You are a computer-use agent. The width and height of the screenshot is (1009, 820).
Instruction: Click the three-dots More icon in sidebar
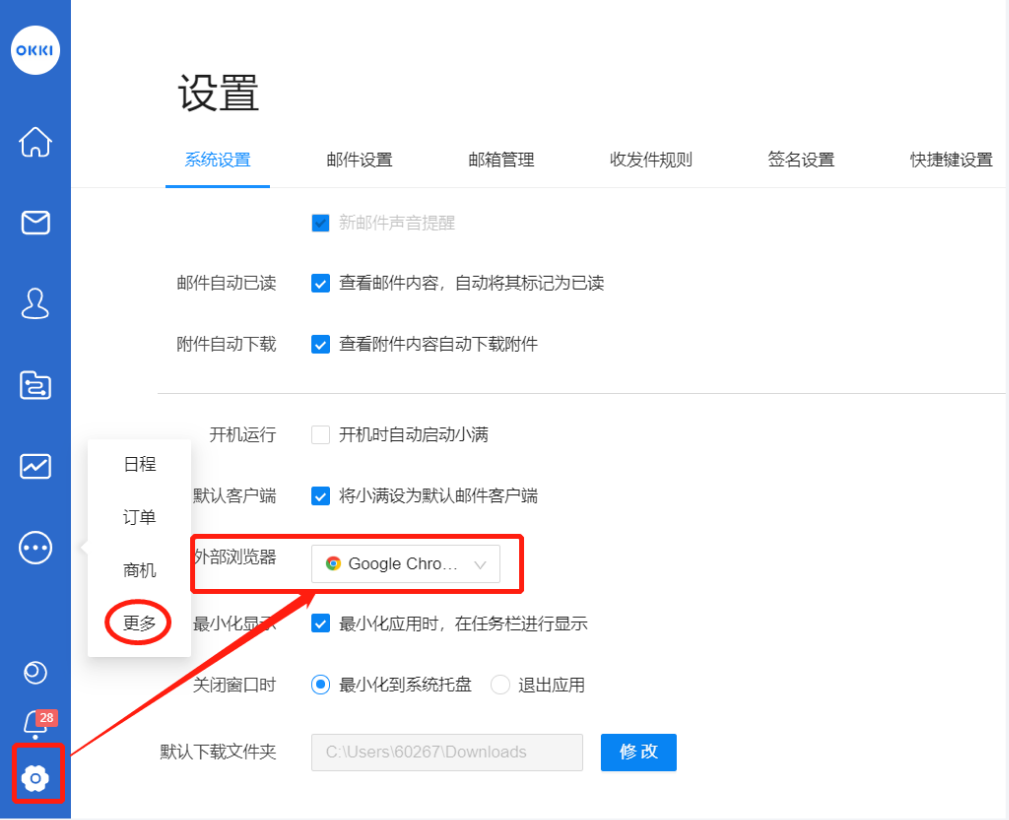pos(35,548)
